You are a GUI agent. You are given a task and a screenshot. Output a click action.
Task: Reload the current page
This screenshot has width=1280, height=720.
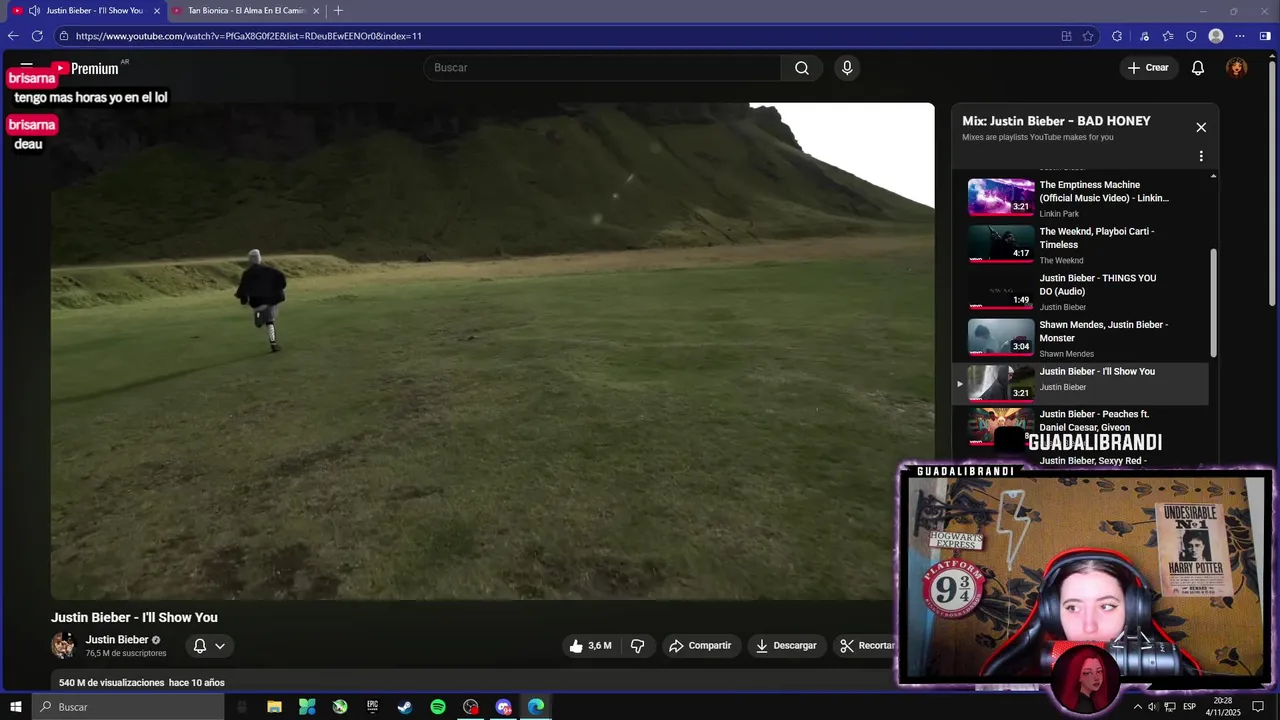(37, 36)
